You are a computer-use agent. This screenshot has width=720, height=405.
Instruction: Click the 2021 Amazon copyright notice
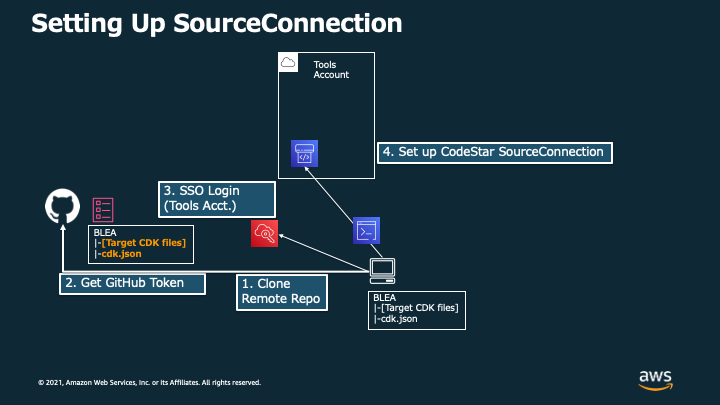[x=149, y=382]
